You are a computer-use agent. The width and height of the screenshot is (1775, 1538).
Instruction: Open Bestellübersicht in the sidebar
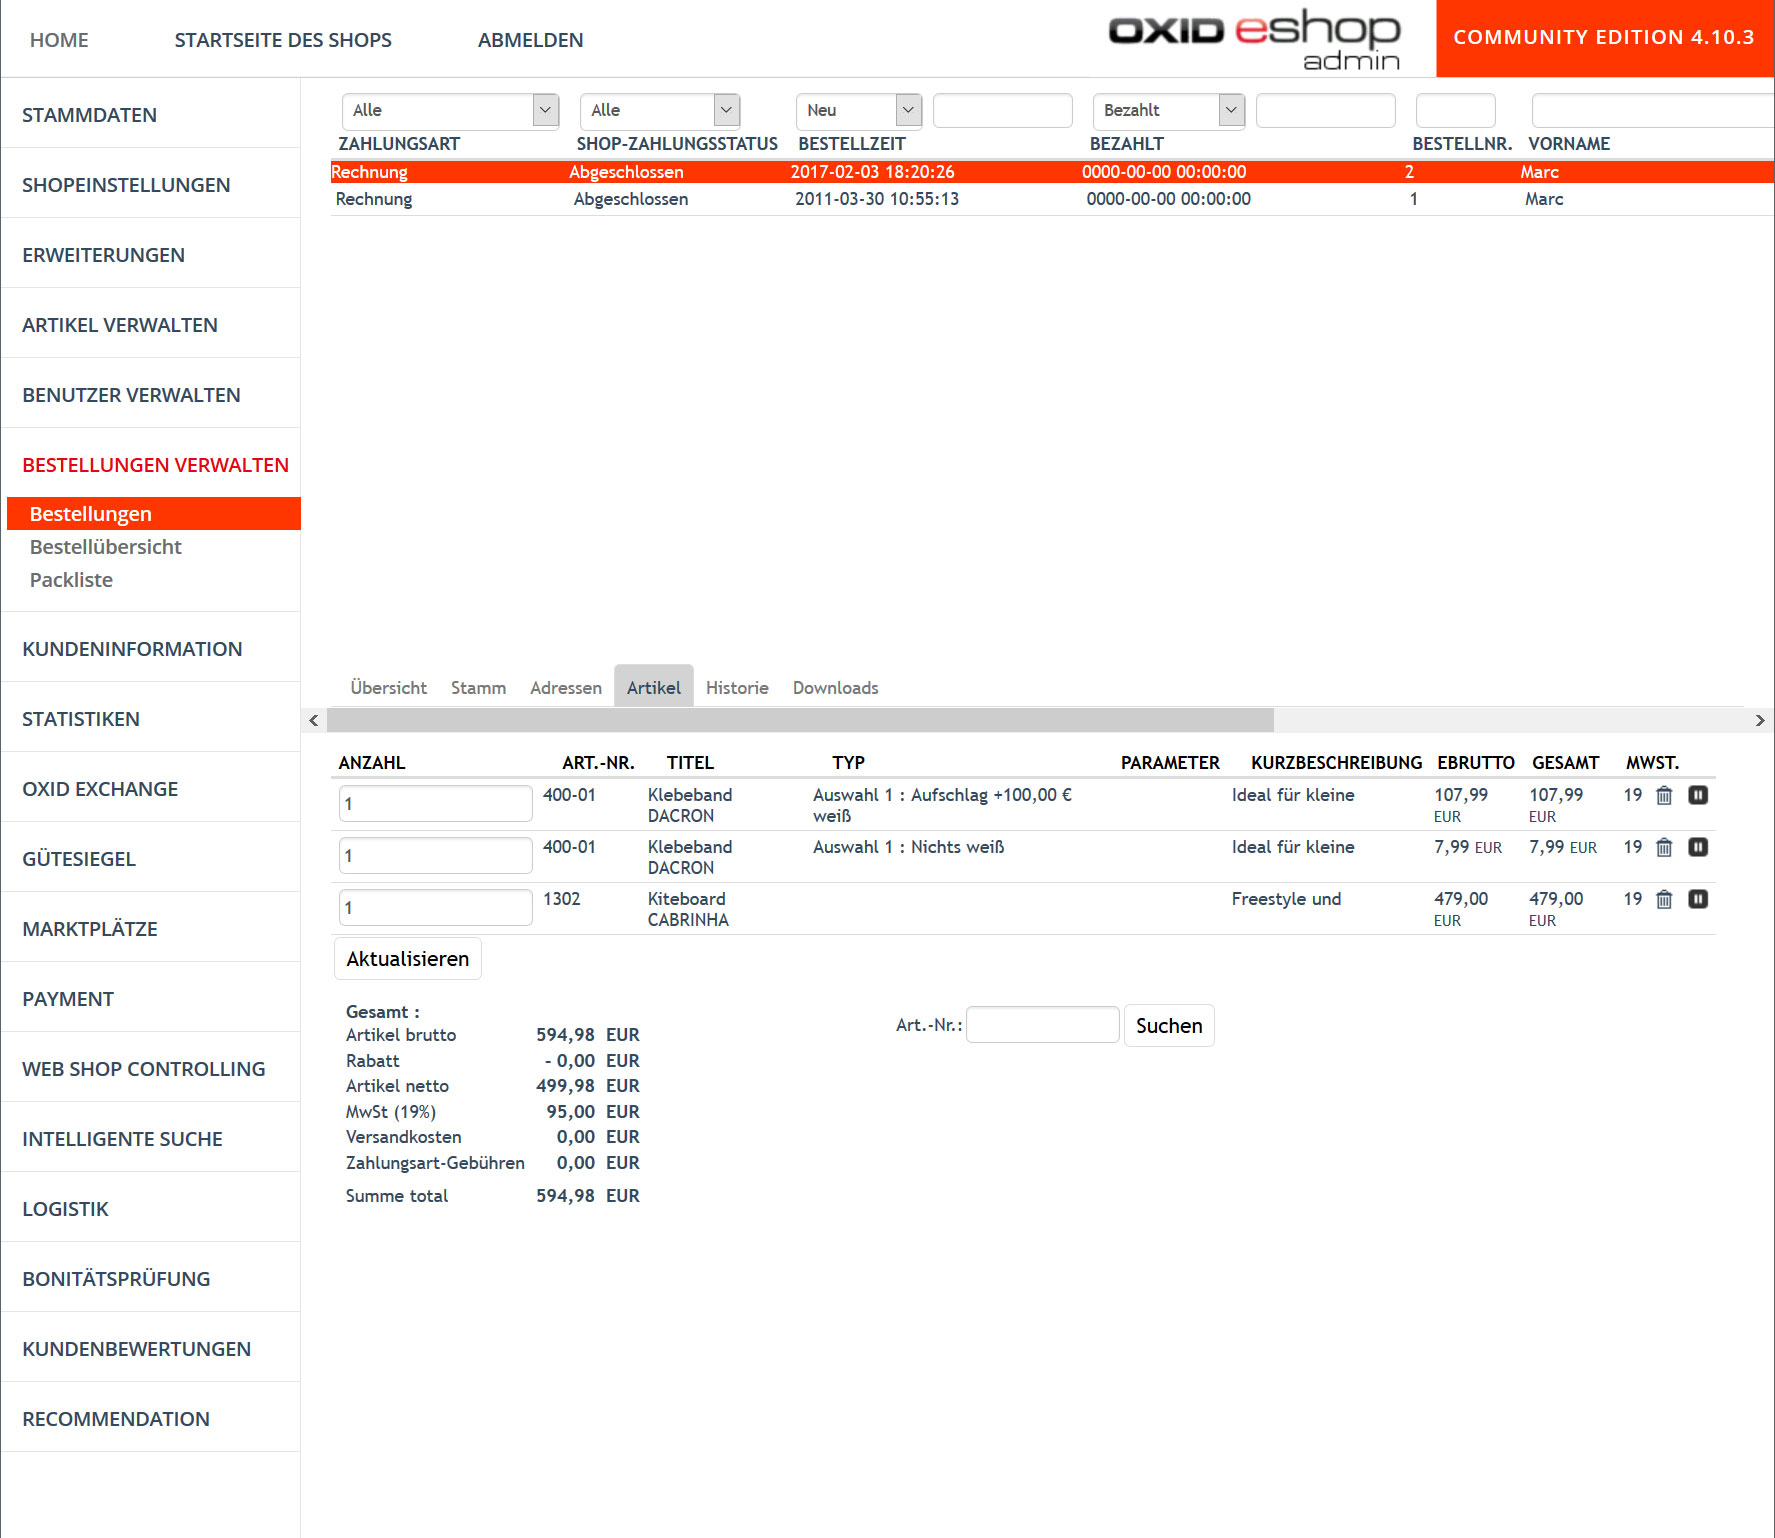[106, 547]
